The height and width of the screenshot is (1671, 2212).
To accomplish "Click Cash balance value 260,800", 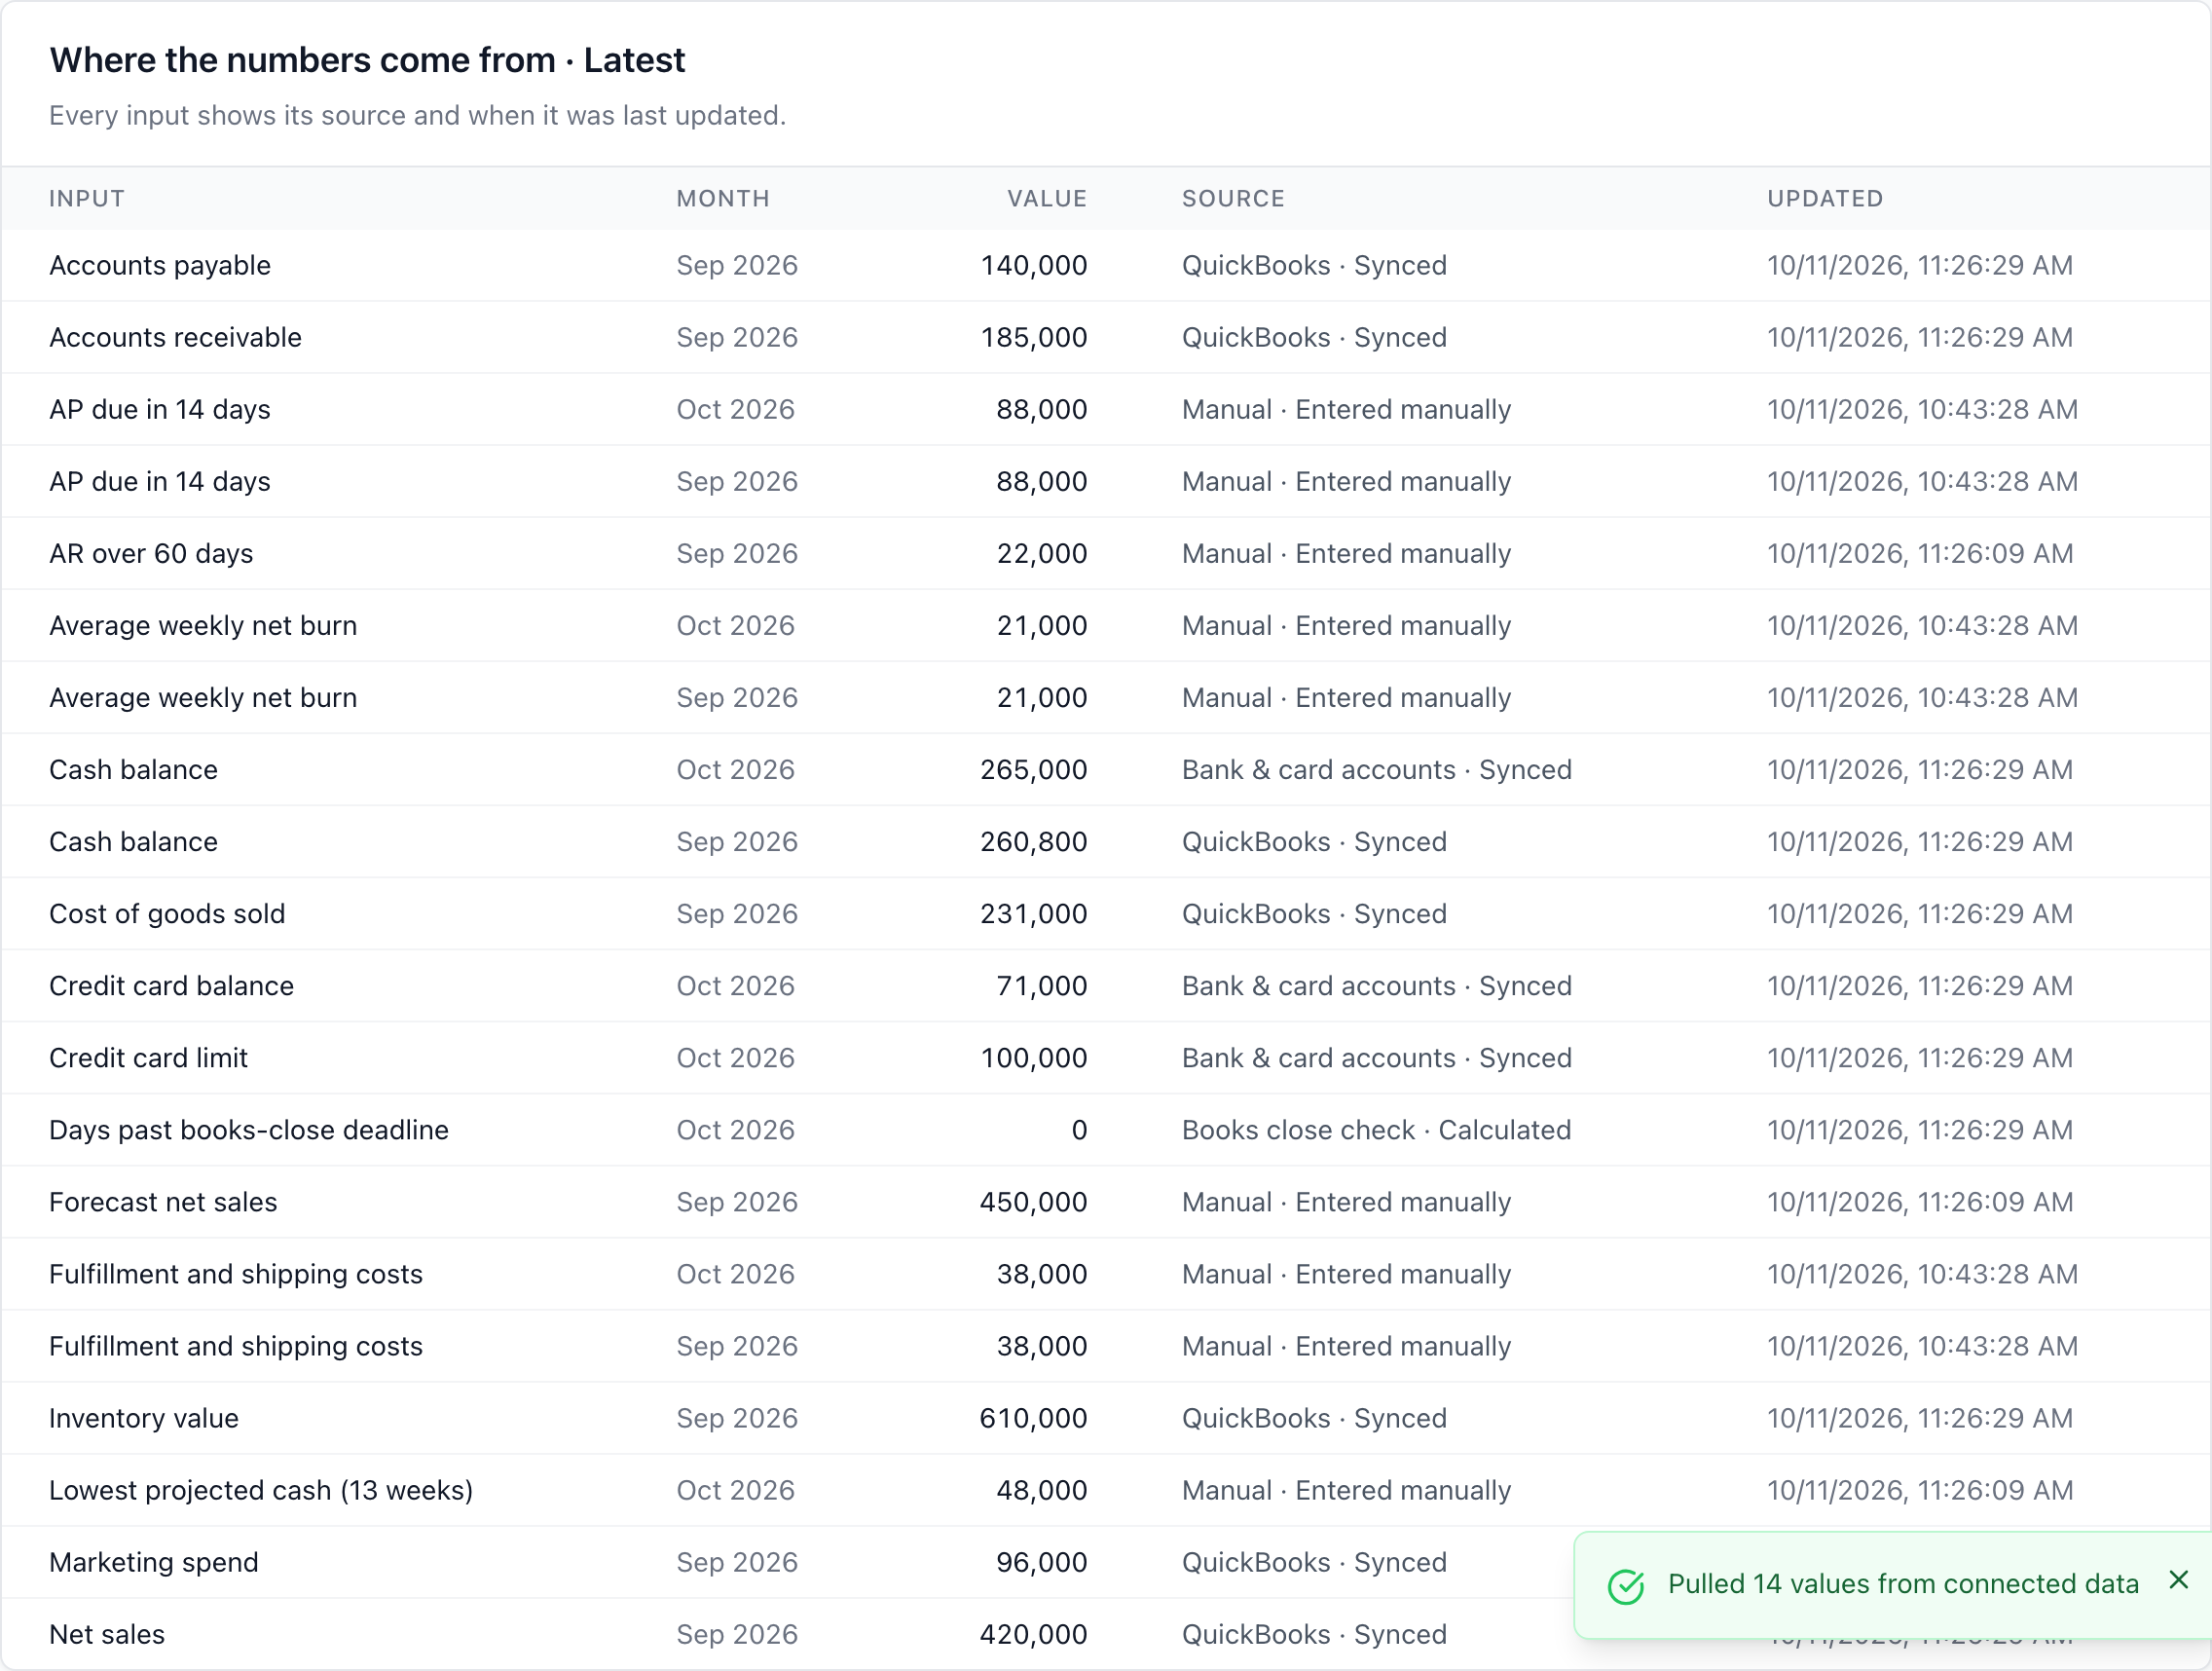I will click(1034, 841).
